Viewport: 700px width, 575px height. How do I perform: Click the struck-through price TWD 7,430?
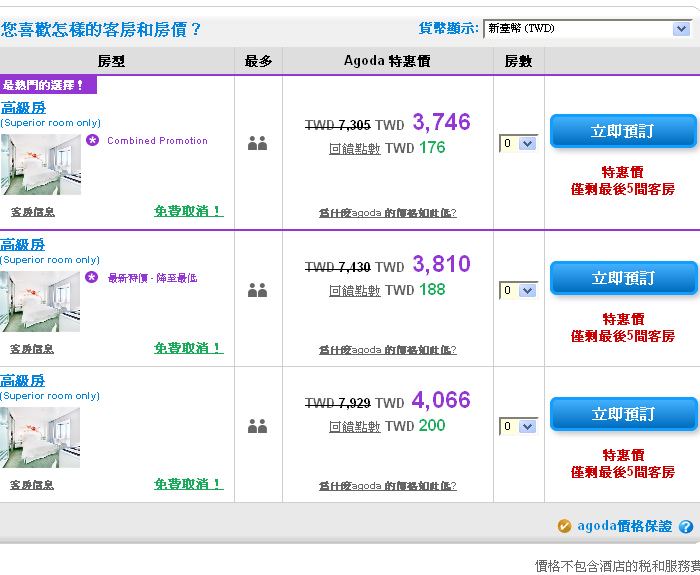(x=338, y=267)
